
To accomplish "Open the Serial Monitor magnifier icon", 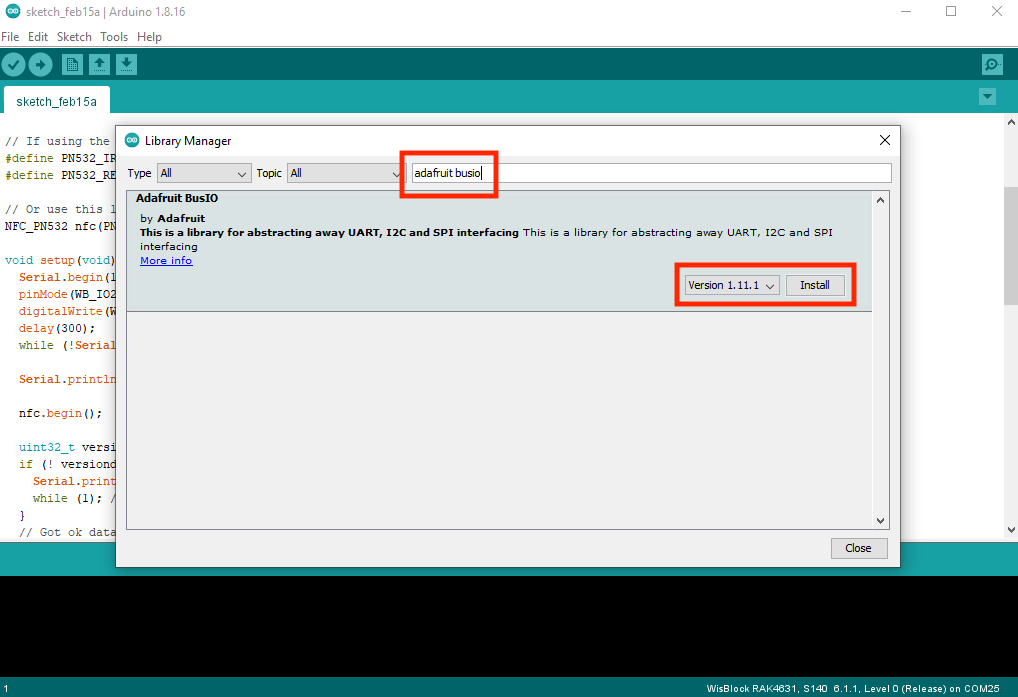I will click(x=992, y=64).
